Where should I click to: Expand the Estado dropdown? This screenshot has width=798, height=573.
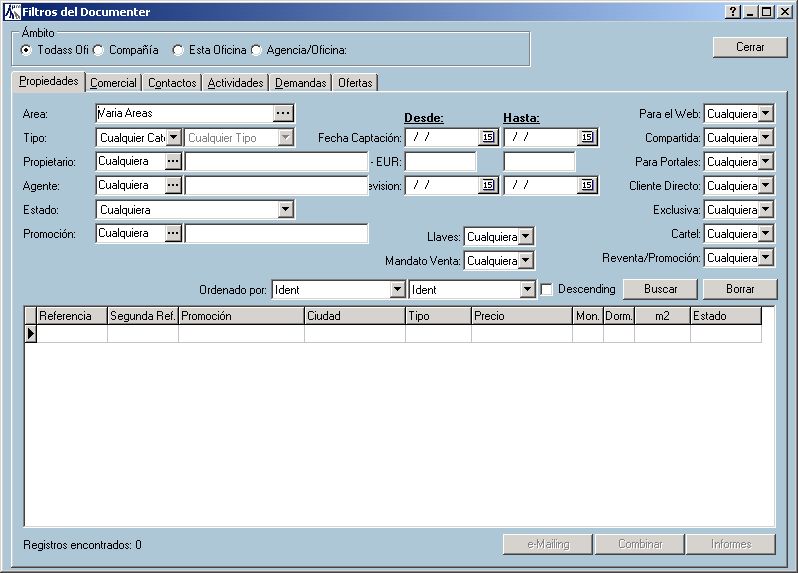click(x=286, y=209)
